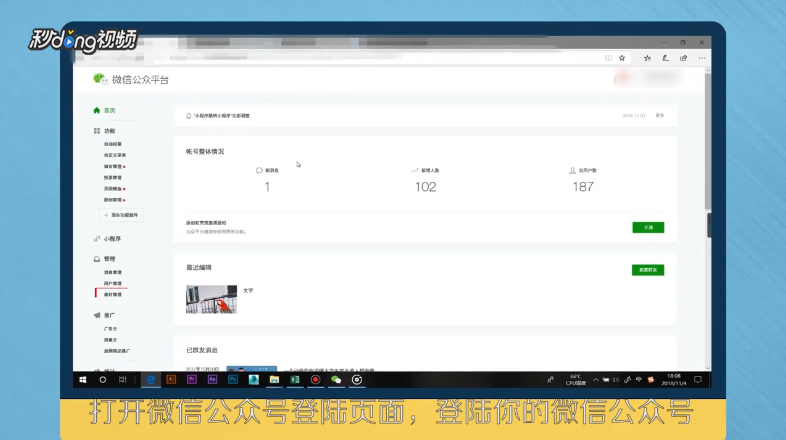Viewport: 786px width, 440px height.
Task: Open the Edge settings and more menu
Action: [702, 58]
